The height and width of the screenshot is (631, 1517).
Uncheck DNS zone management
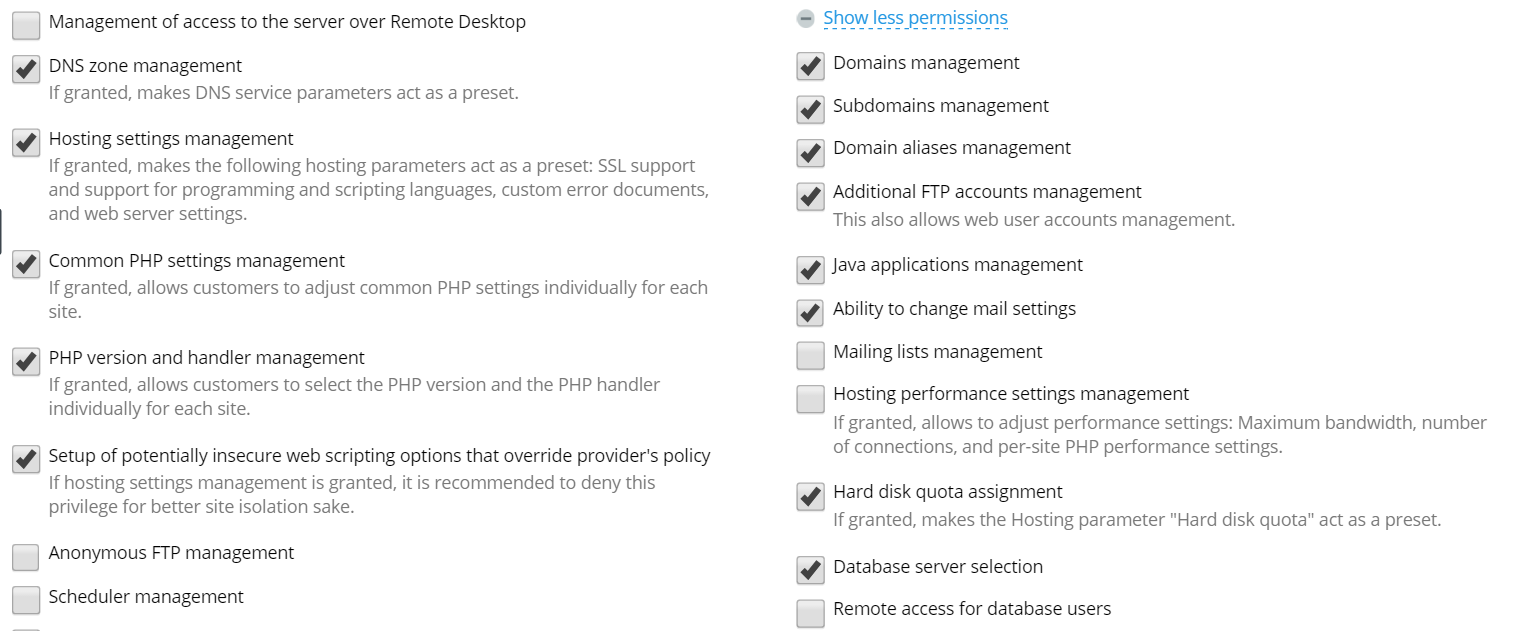click(x=26, y=69)
